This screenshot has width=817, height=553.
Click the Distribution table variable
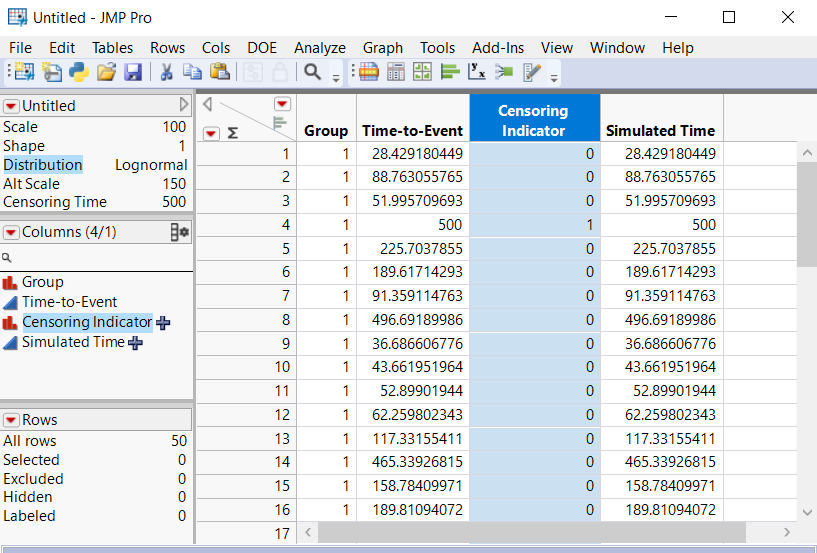point(43,165)
